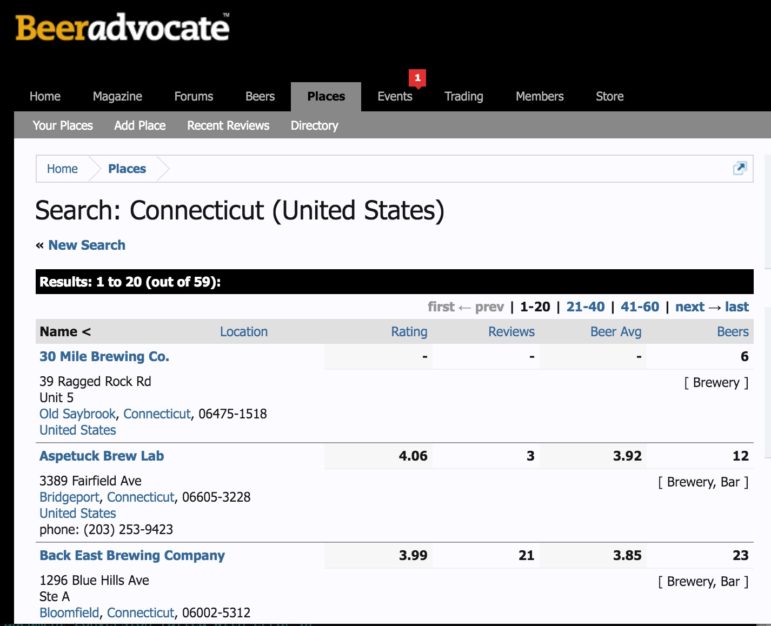The height and width of the screenshot is (626, 771).
Task: Click the Home breadcrumb
Action: click(62, 169)
